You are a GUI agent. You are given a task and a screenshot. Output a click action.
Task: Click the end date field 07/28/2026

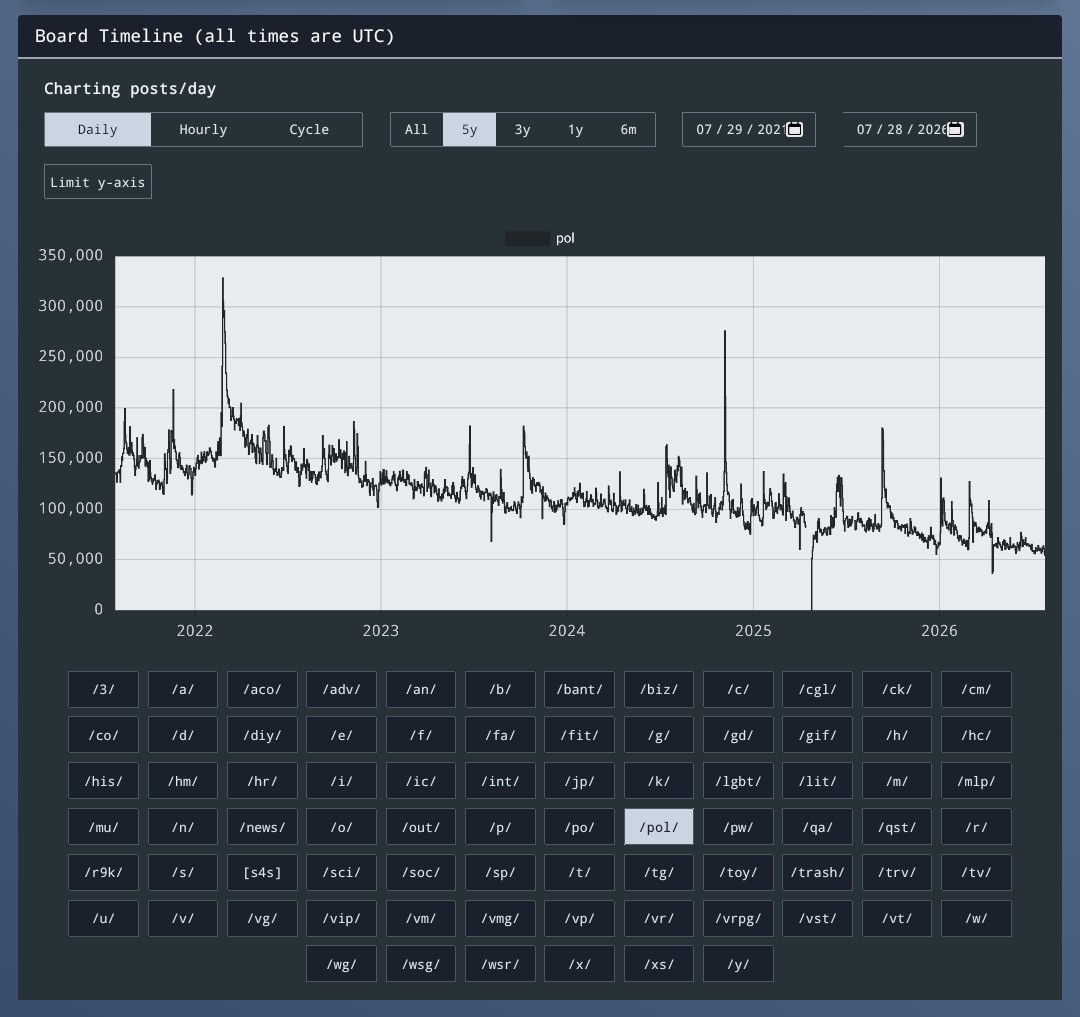(910, 129)
